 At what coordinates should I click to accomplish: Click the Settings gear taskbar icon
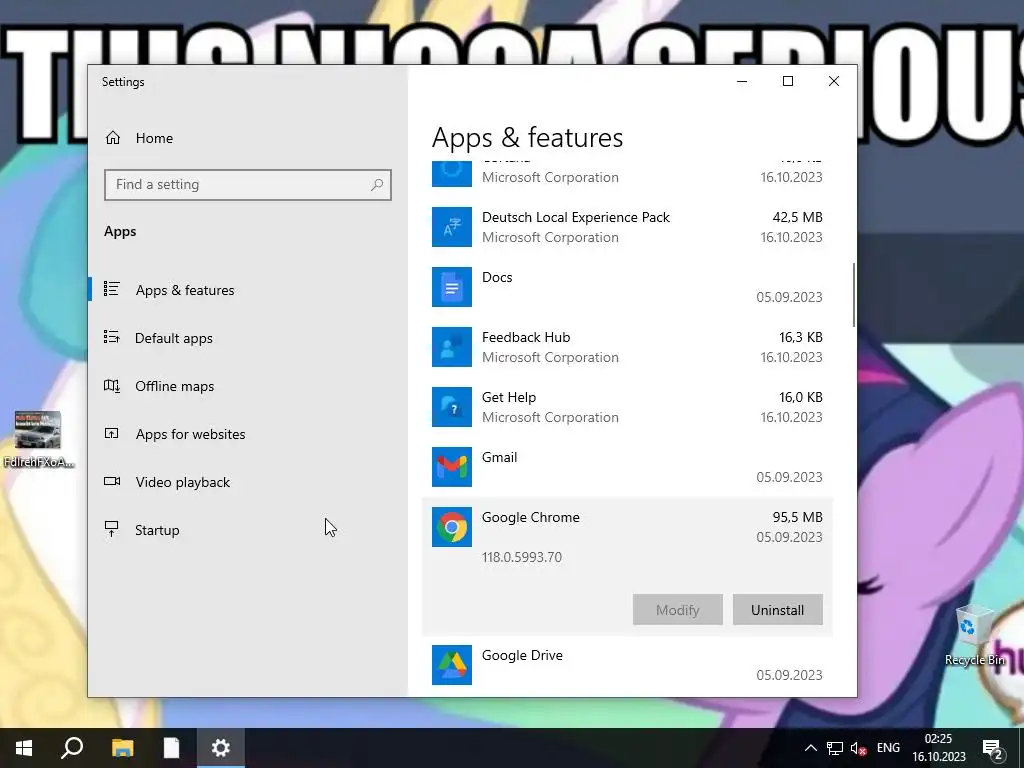(221, 748)
